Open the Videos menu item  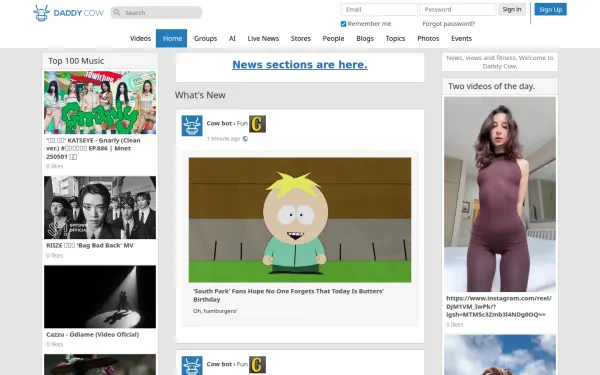140,38
